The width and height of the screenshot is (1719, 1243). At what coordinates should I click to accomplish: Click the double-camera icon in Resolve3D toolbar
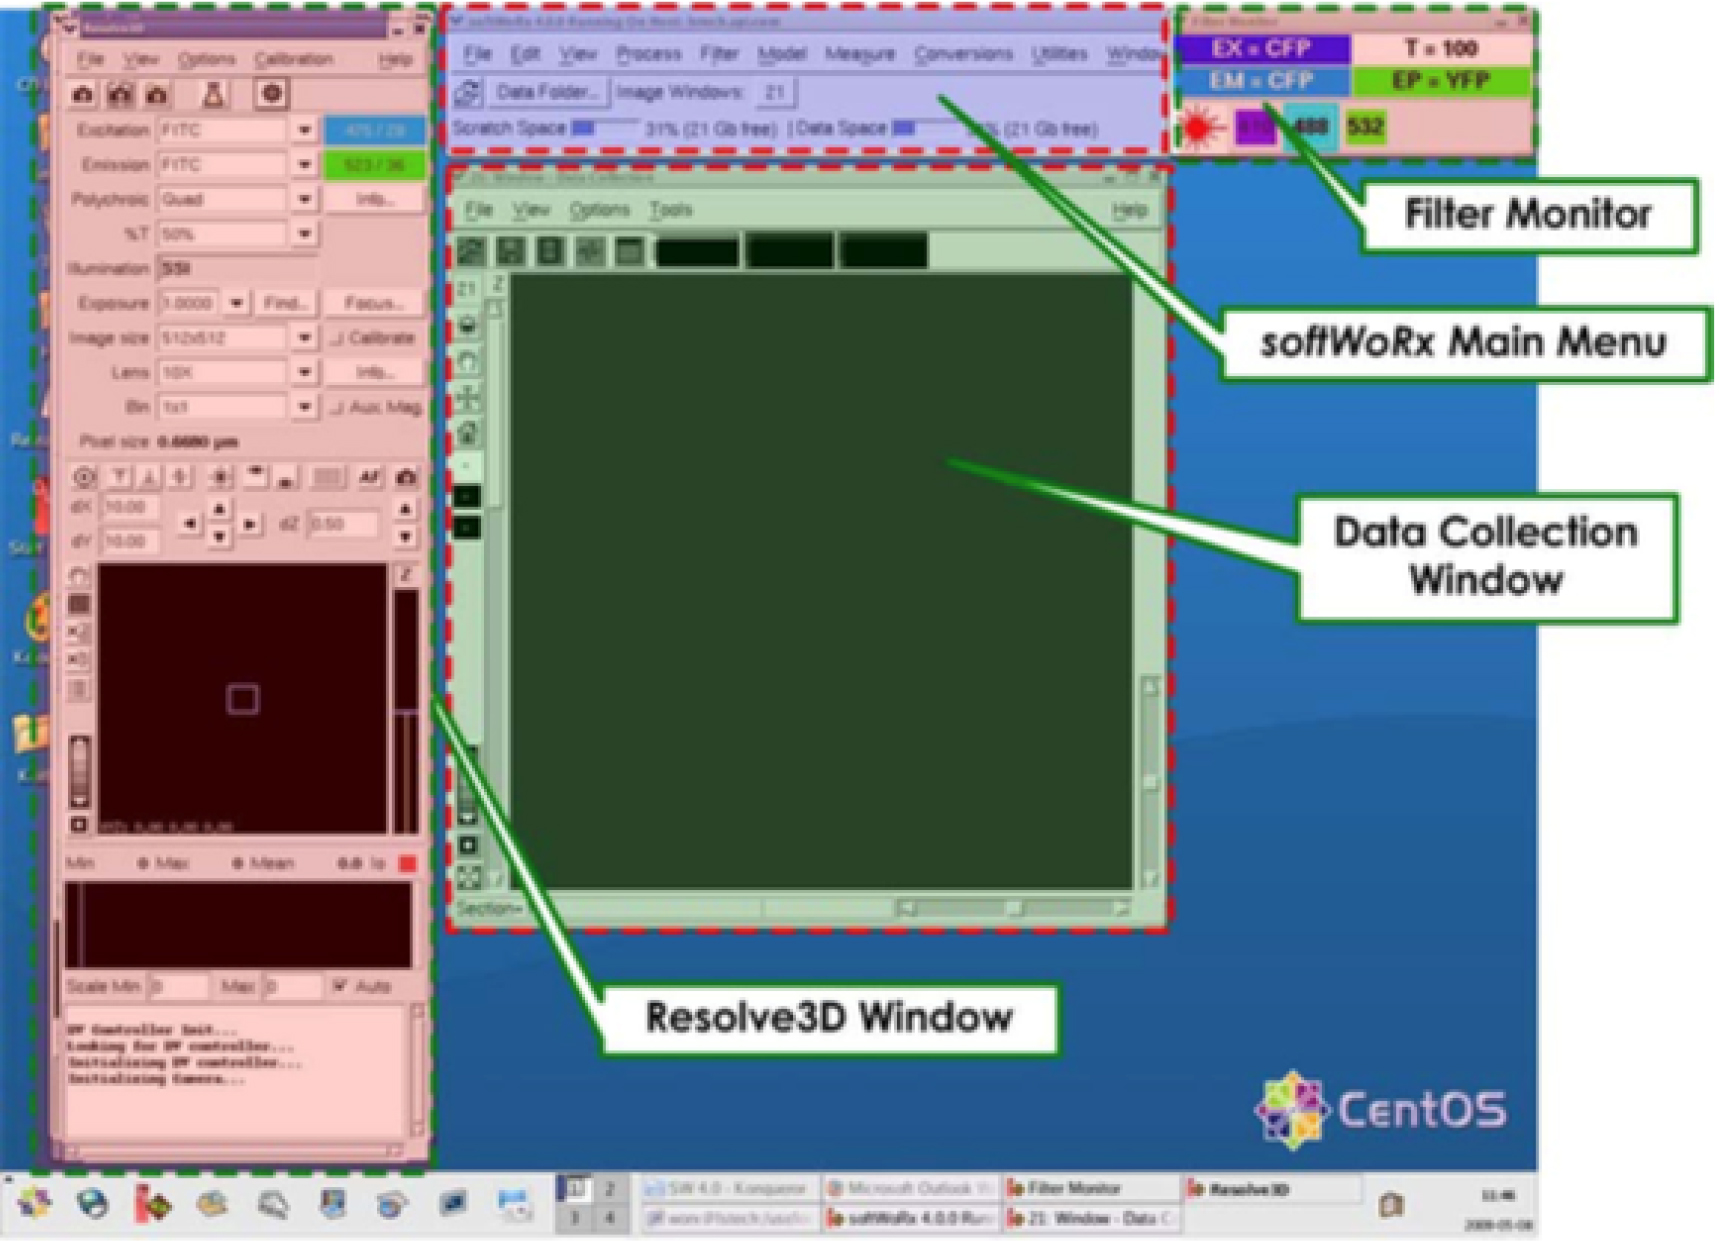pos(121,94)
